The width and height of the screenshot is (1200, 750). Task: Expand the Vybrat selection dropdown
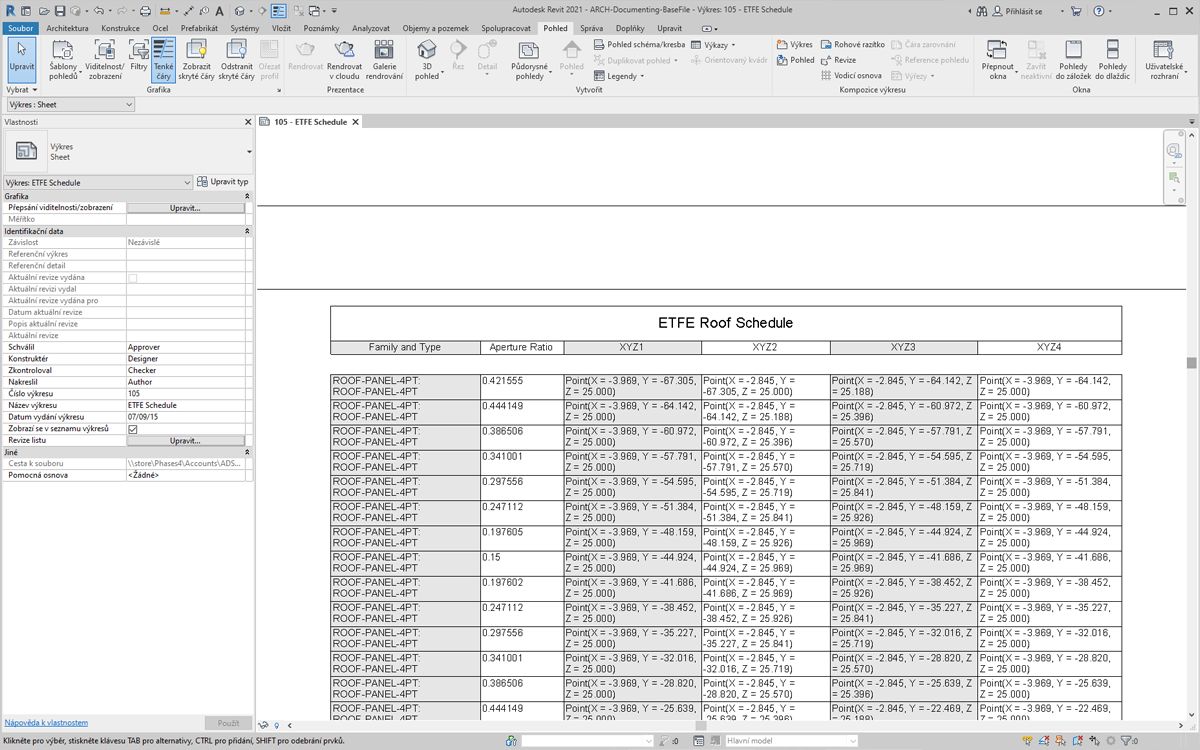(23, 90)
